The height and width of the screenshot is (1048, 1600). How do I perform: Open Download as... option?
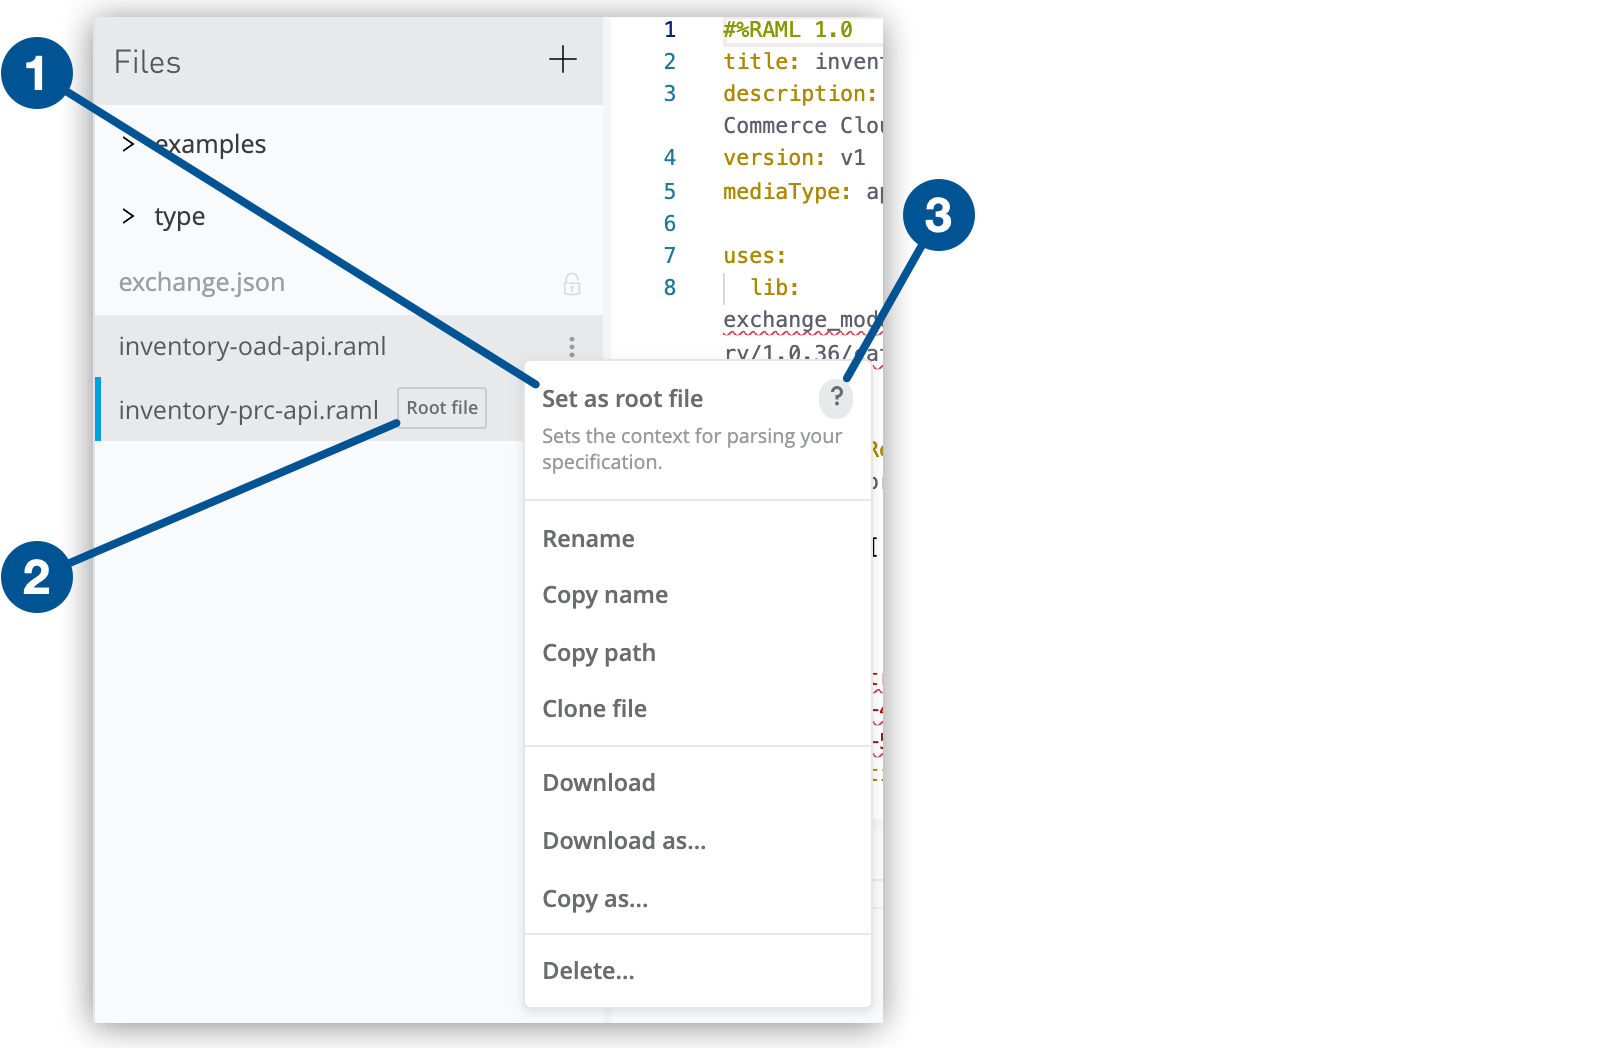click(624, 841)
